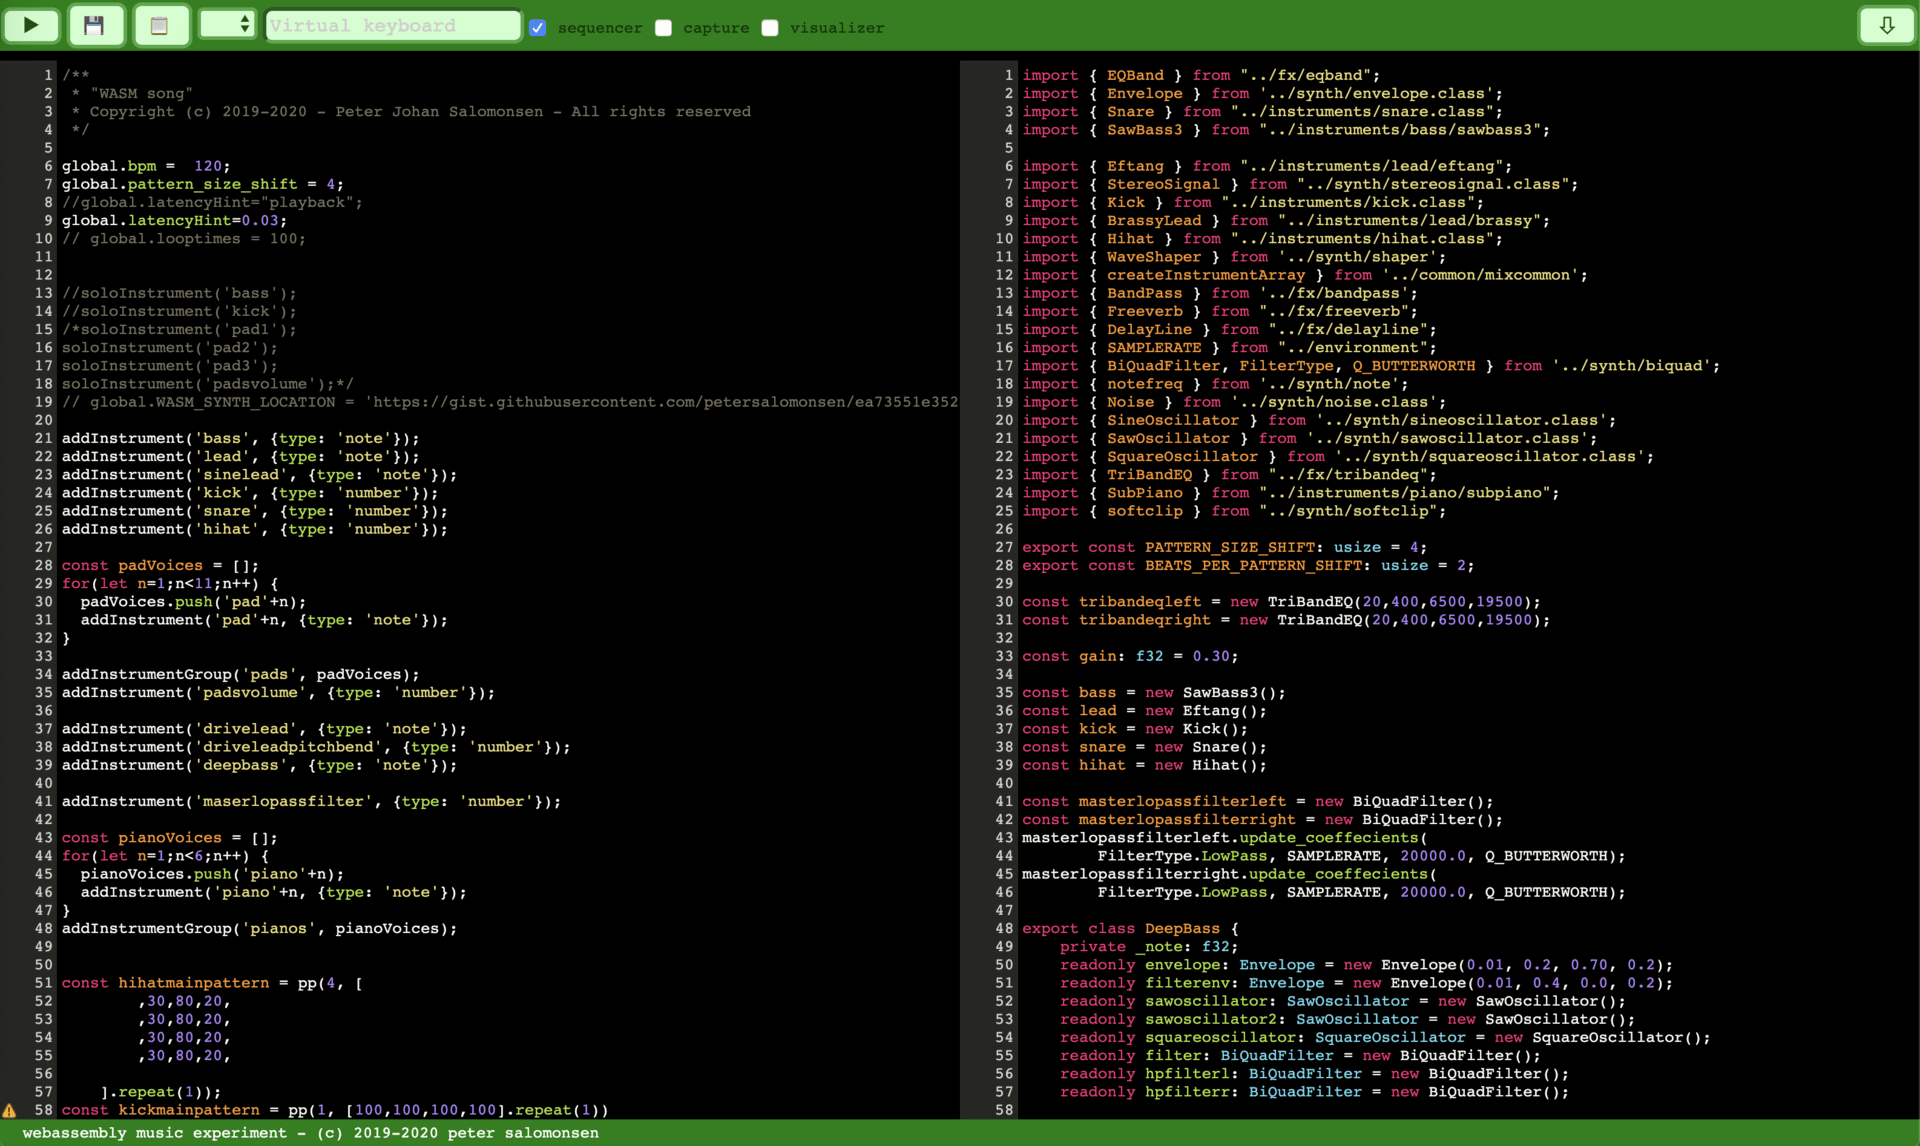The width and height of the screenshot is (1920, 1146).
Task: Click 'const padVoices = [];' in left editor
Action: [x=160, y=565]
